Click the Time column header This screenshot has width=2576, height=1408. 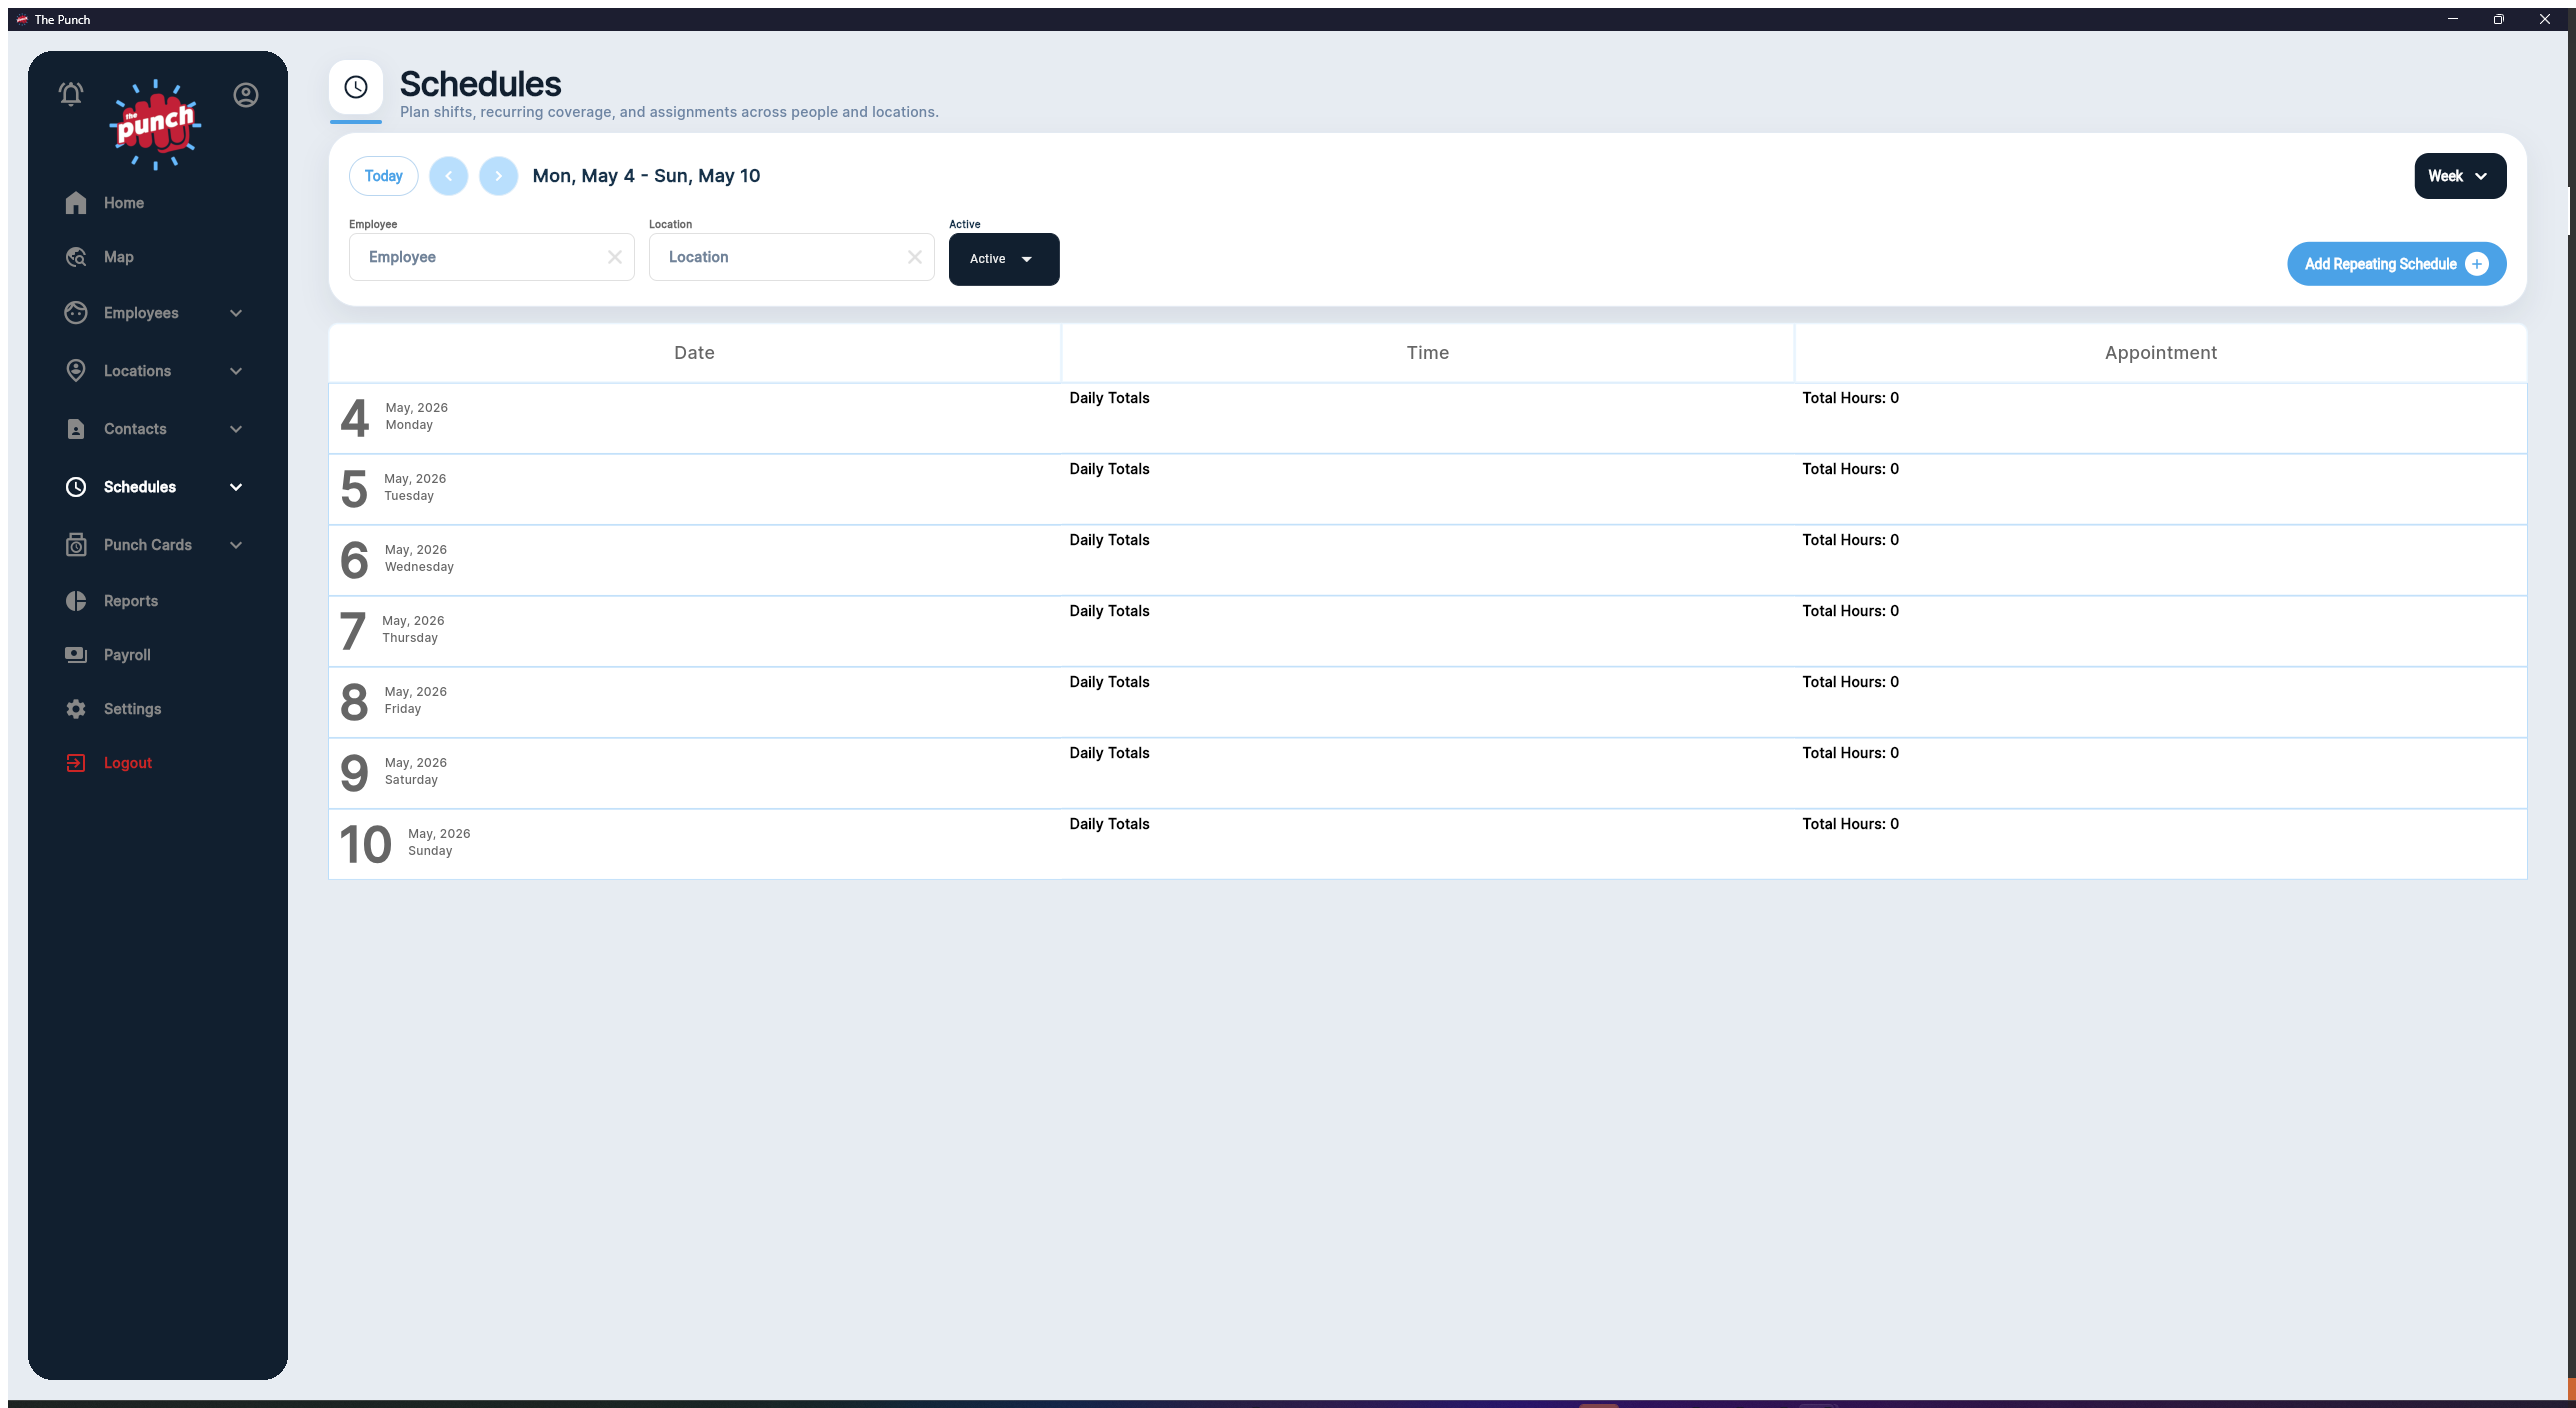tap(1428, 353)
